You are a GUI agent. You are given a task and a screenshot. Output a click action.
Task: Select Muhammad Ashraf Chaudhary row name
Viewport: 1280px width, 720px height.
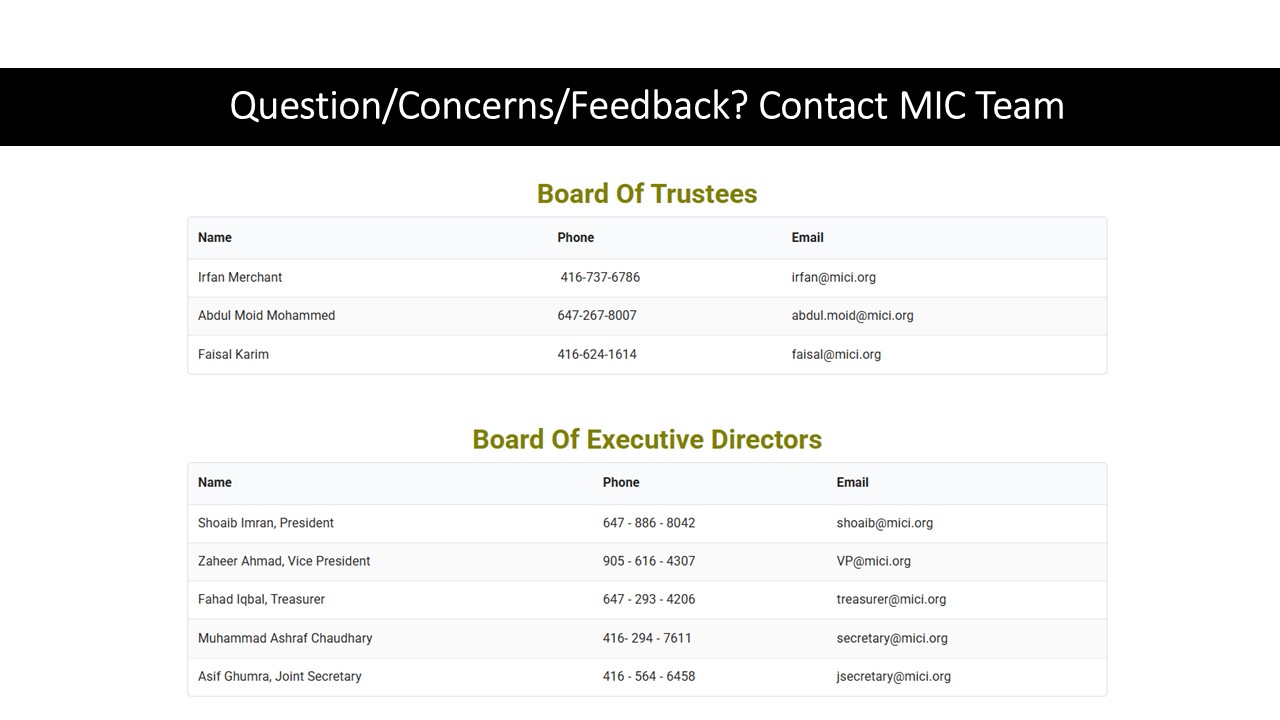point(285,638)
